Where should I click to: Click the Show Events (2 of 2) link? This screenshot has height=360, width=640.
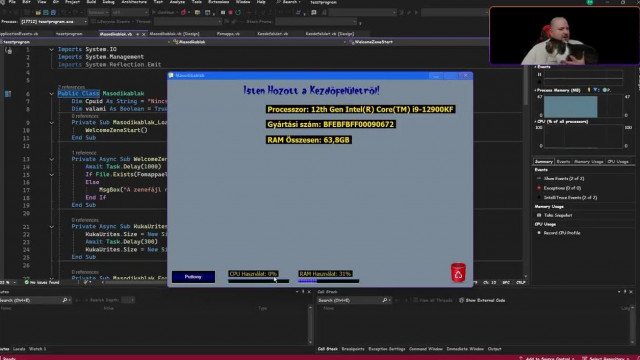click(x=564, y=178)
